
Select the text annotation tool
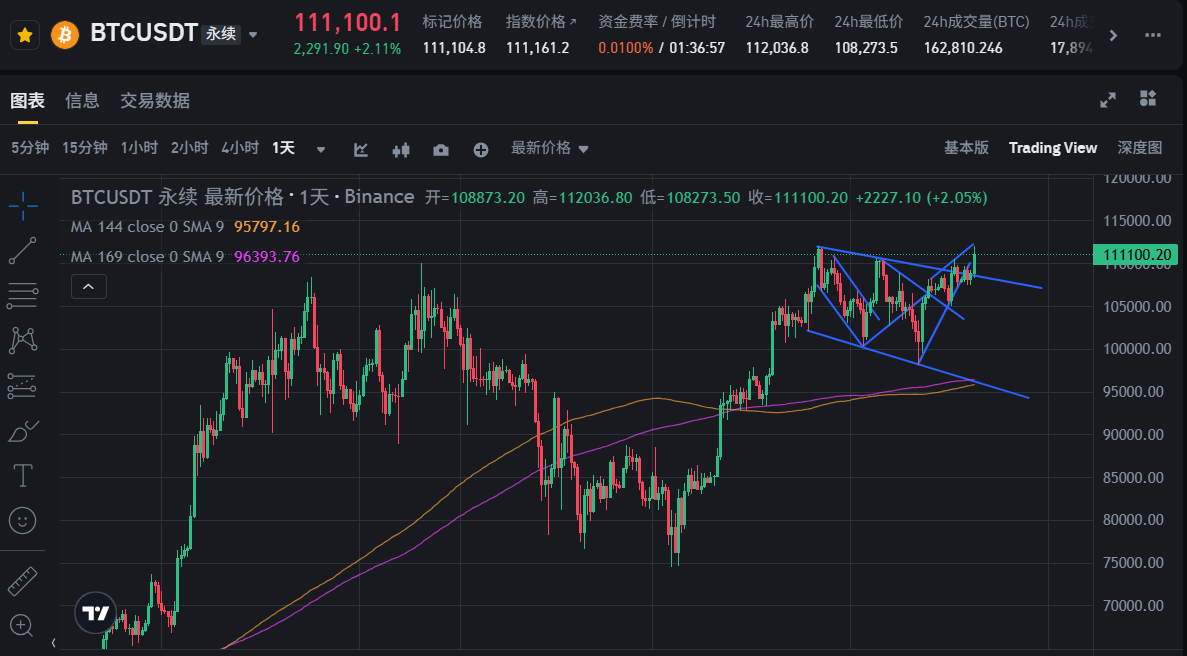pyautogui.click(x=22, y=476)
